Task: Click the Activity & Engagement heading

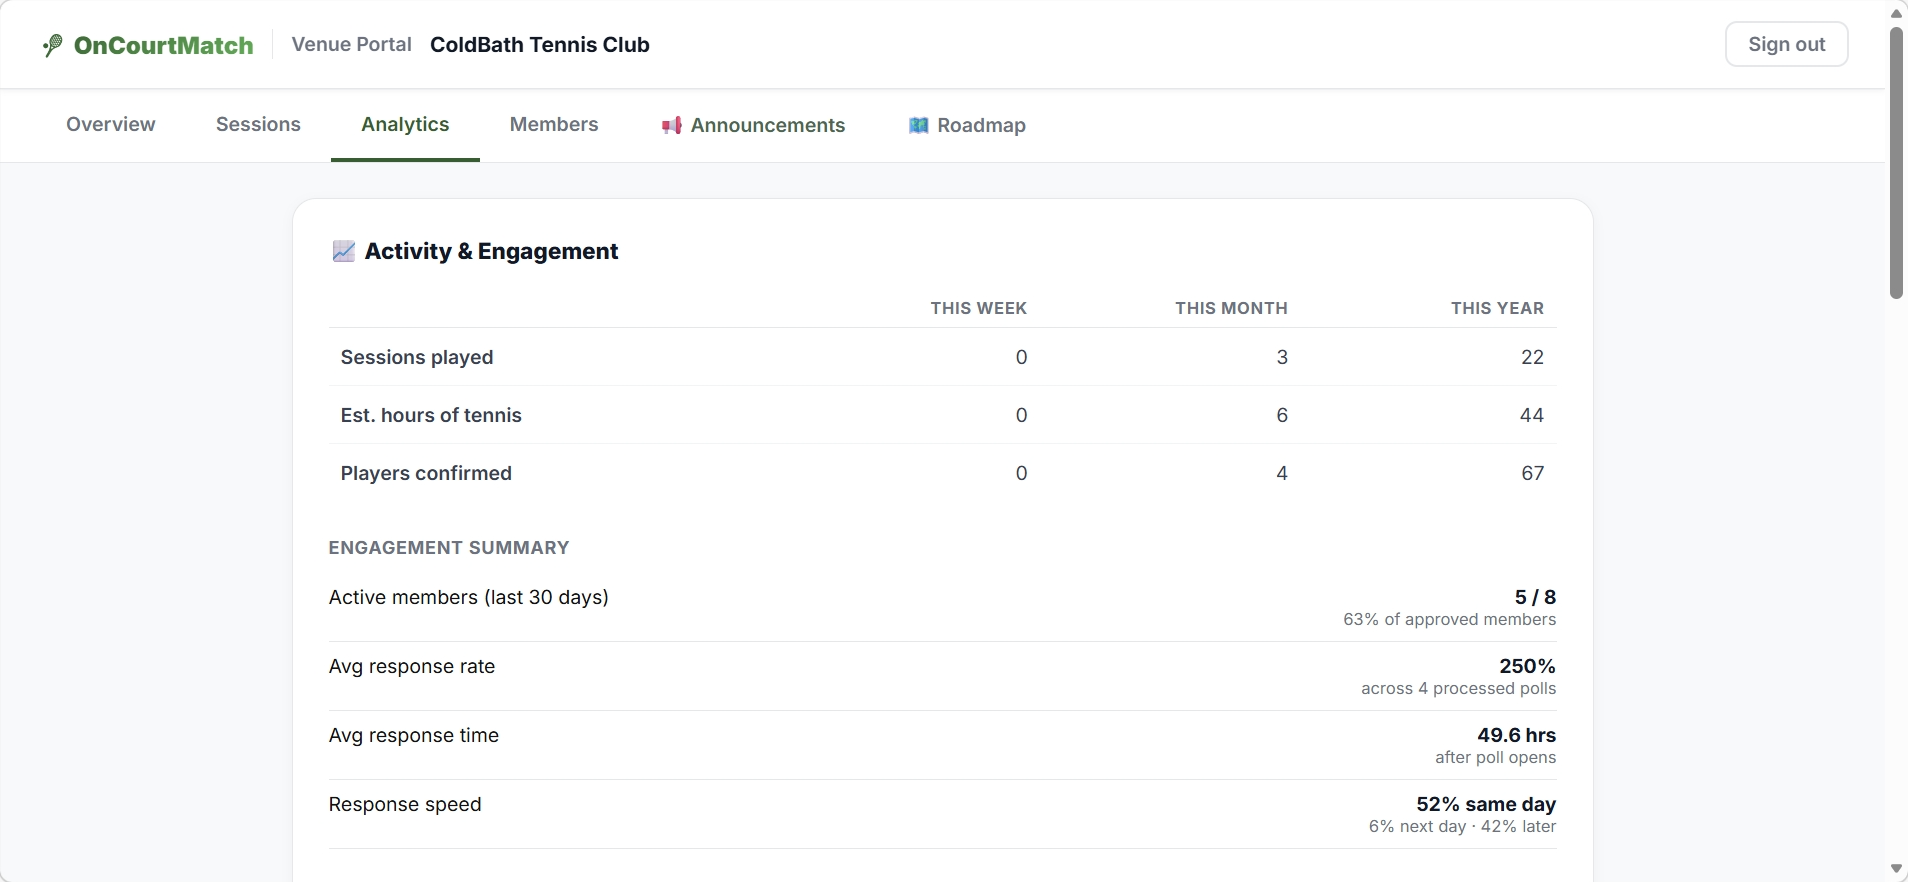Action: coord(491,251)
